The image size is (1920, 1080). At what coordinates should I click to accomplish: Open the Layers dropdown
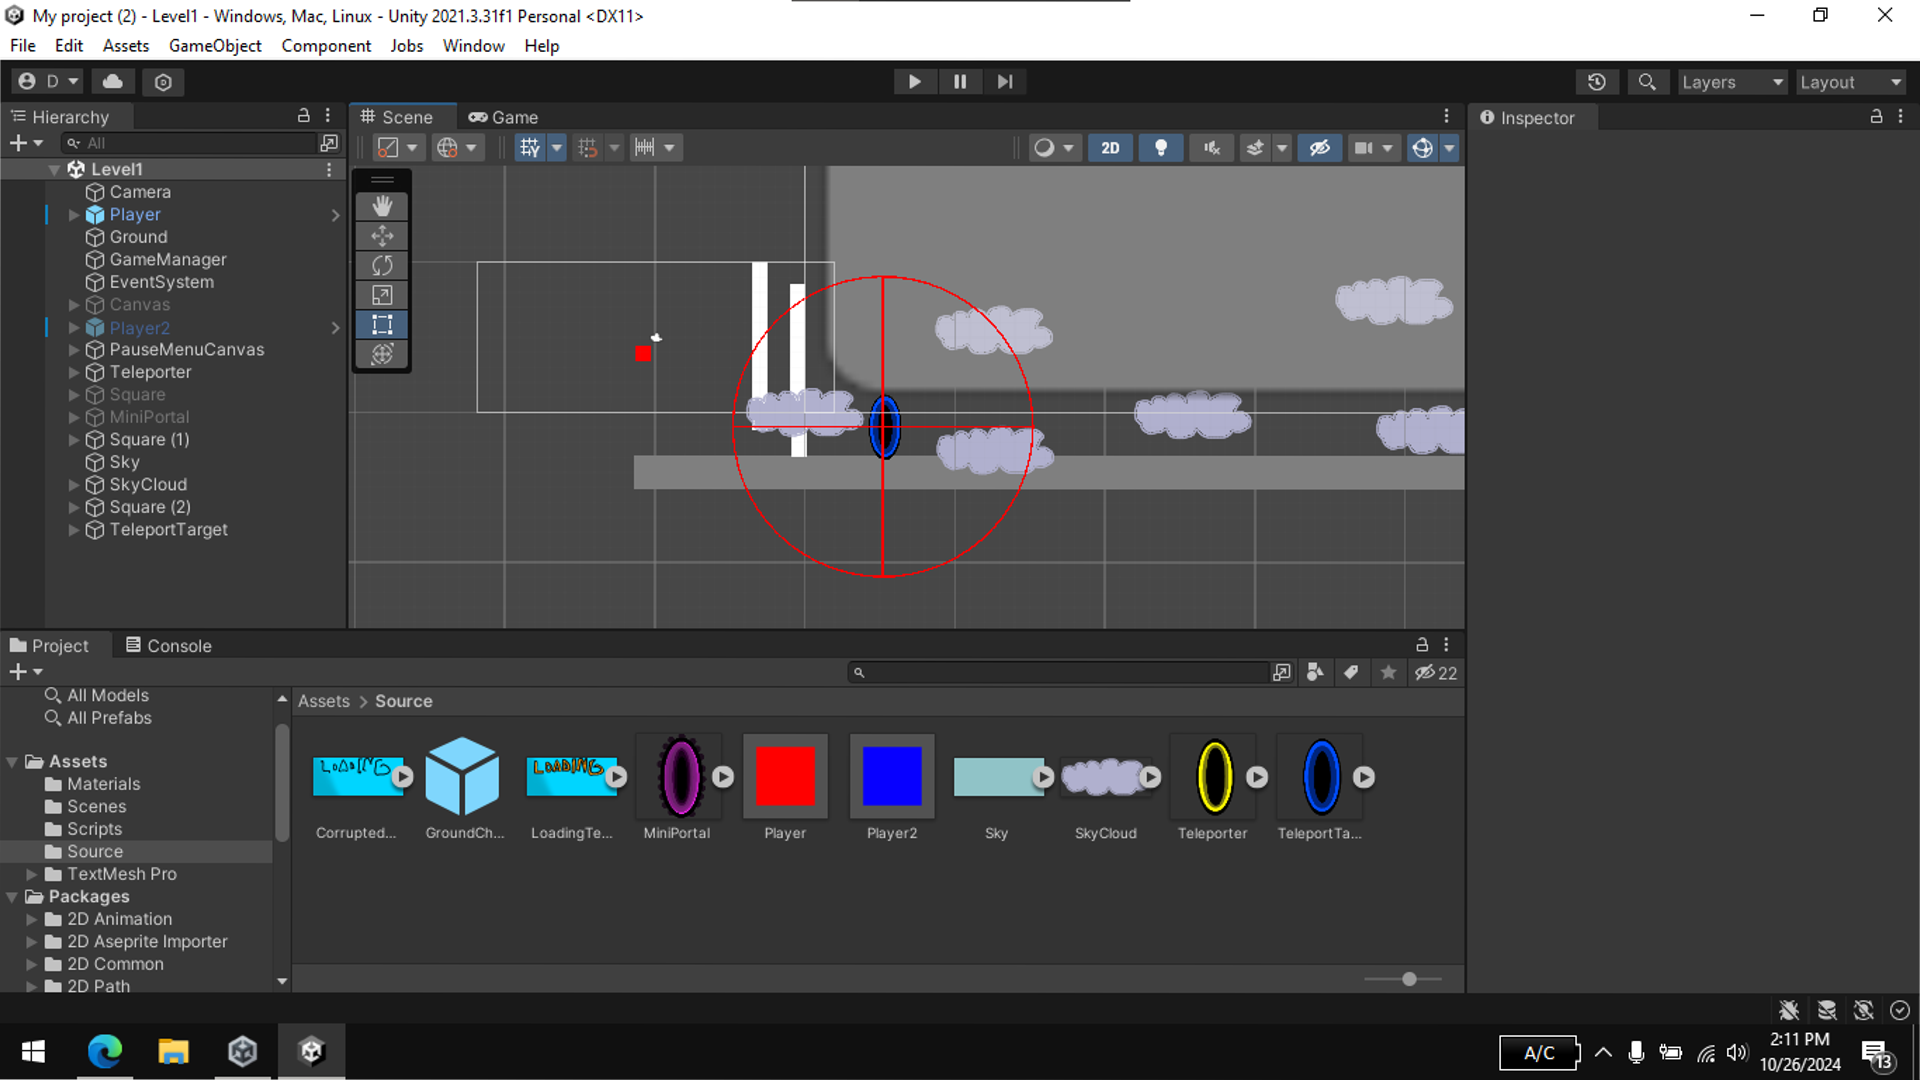tap(1731, 82)
